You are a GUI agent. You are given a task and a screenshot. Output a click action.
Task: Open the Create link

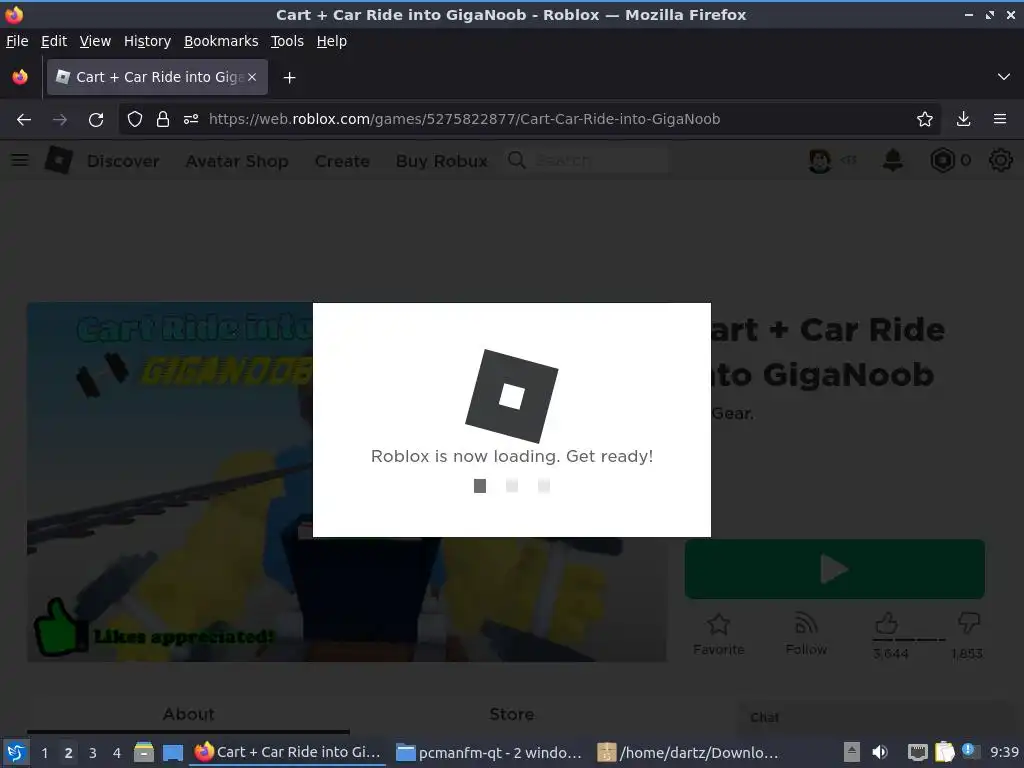pos(342,161)
